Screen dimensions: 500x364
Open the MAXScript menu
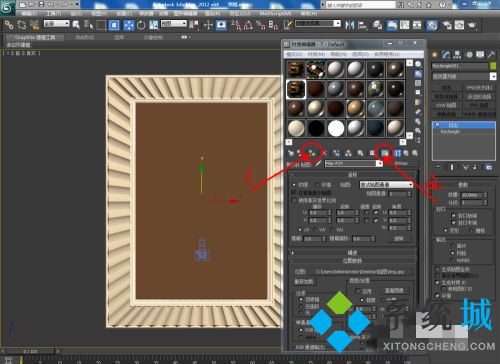(x=275, y=13)
